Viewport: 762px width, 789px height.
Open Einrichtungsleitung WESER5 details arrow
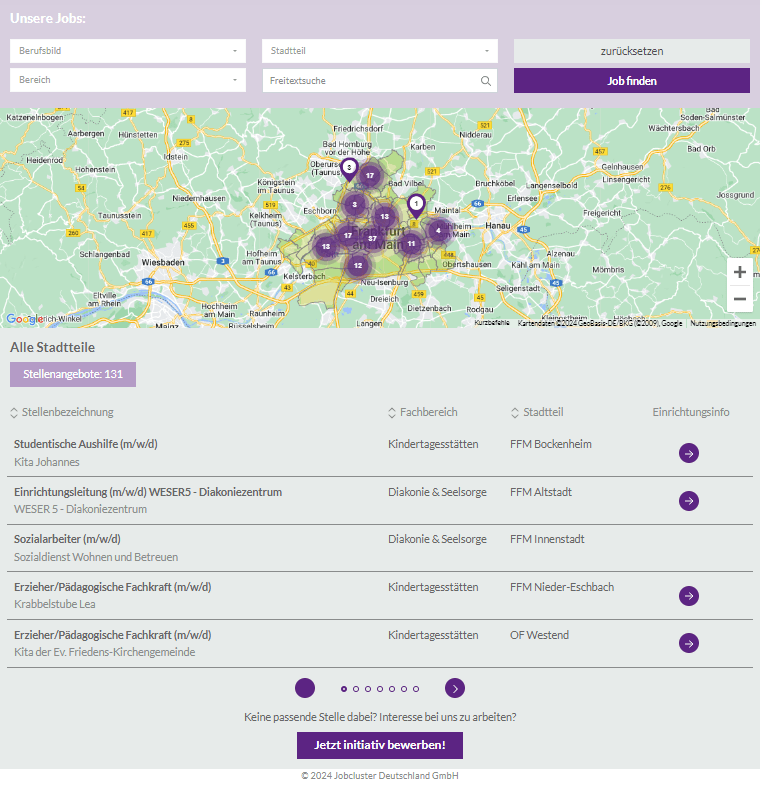pyautogui.click(x=688, y=501)
